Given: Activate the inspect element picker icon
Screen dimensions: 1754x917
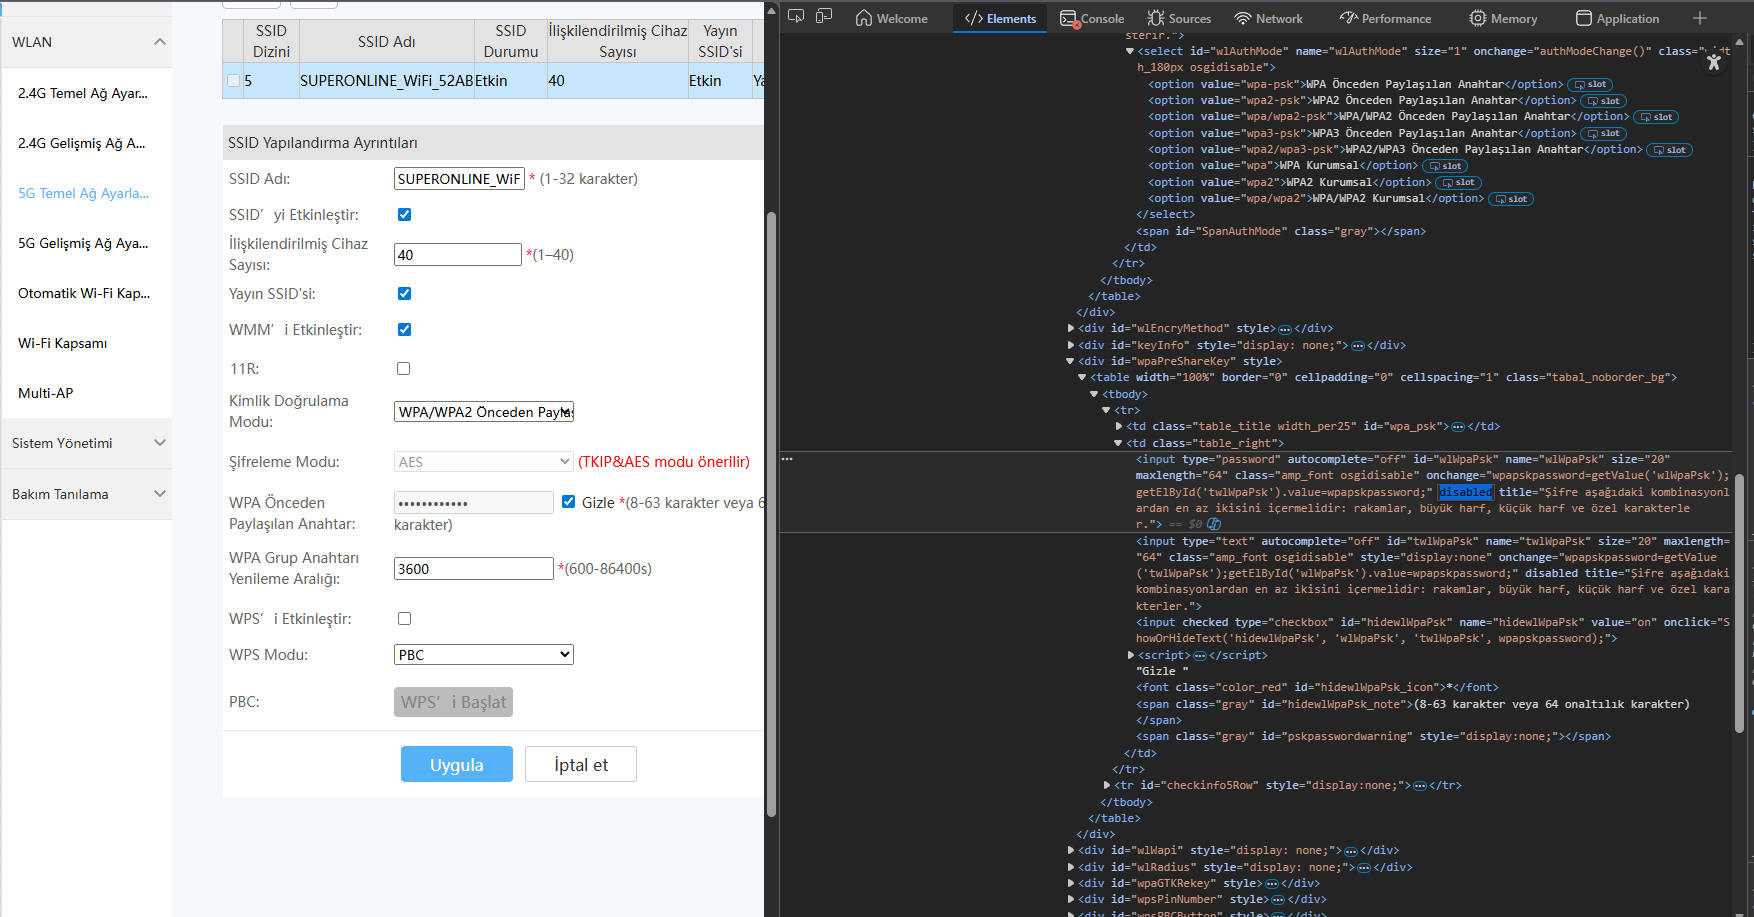Looking at the screenshot, I should pos(796,17).
